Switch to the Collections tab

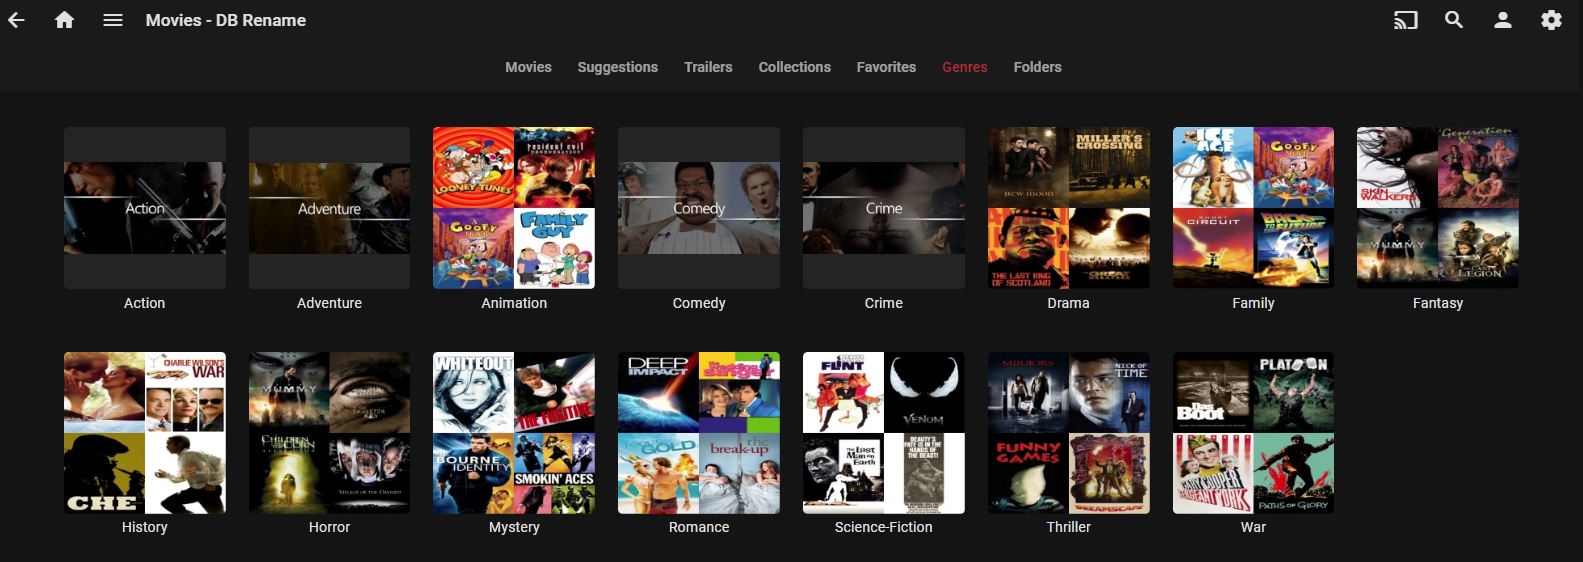tap(794, 67)
